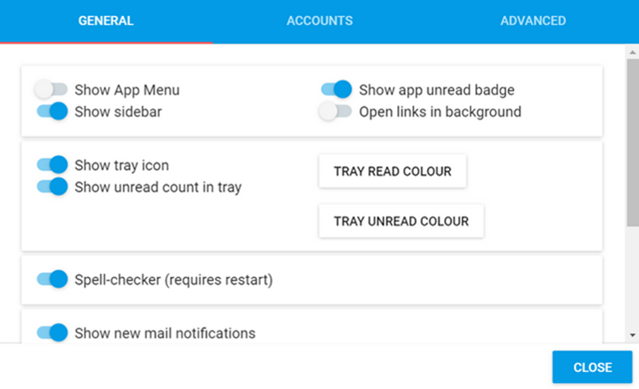Click the vertical scrollbar thumb
The width and height of the screenshot is (639, 389).
click(x=632, y=142)
